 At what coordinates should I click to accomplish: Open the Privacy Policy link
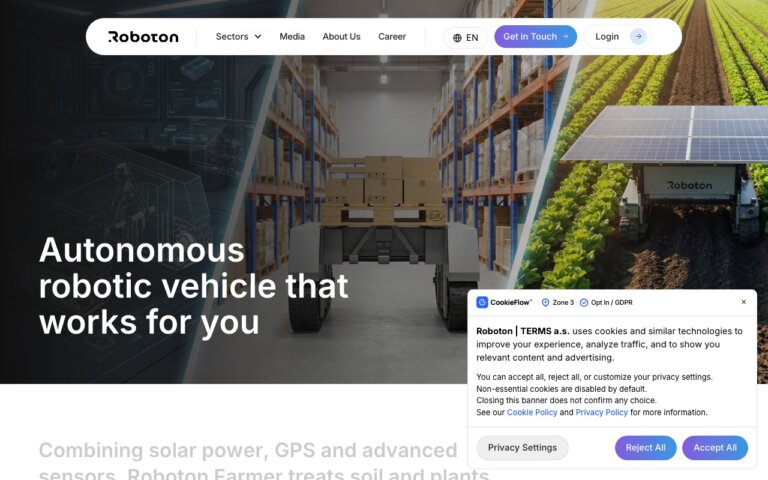[x=601, y=412]
